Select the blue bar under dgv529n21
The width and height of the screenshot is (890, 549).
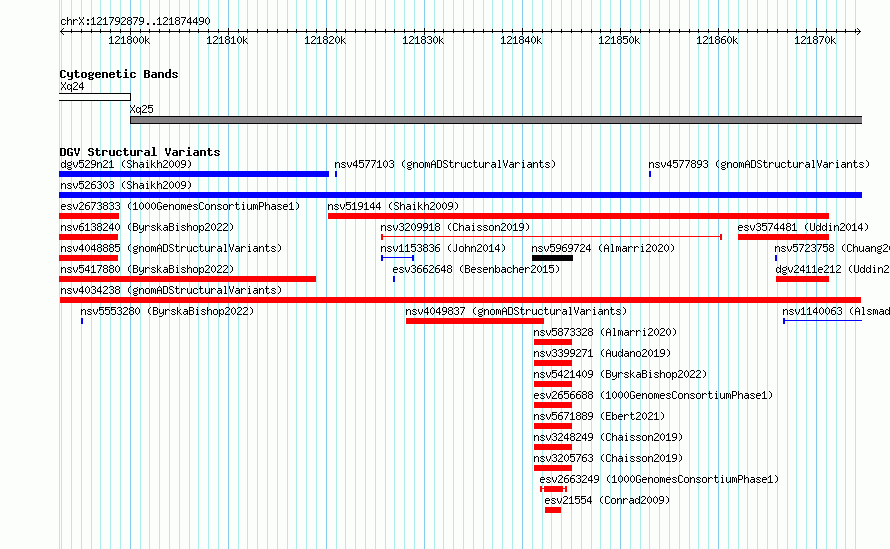pos(194,174)
